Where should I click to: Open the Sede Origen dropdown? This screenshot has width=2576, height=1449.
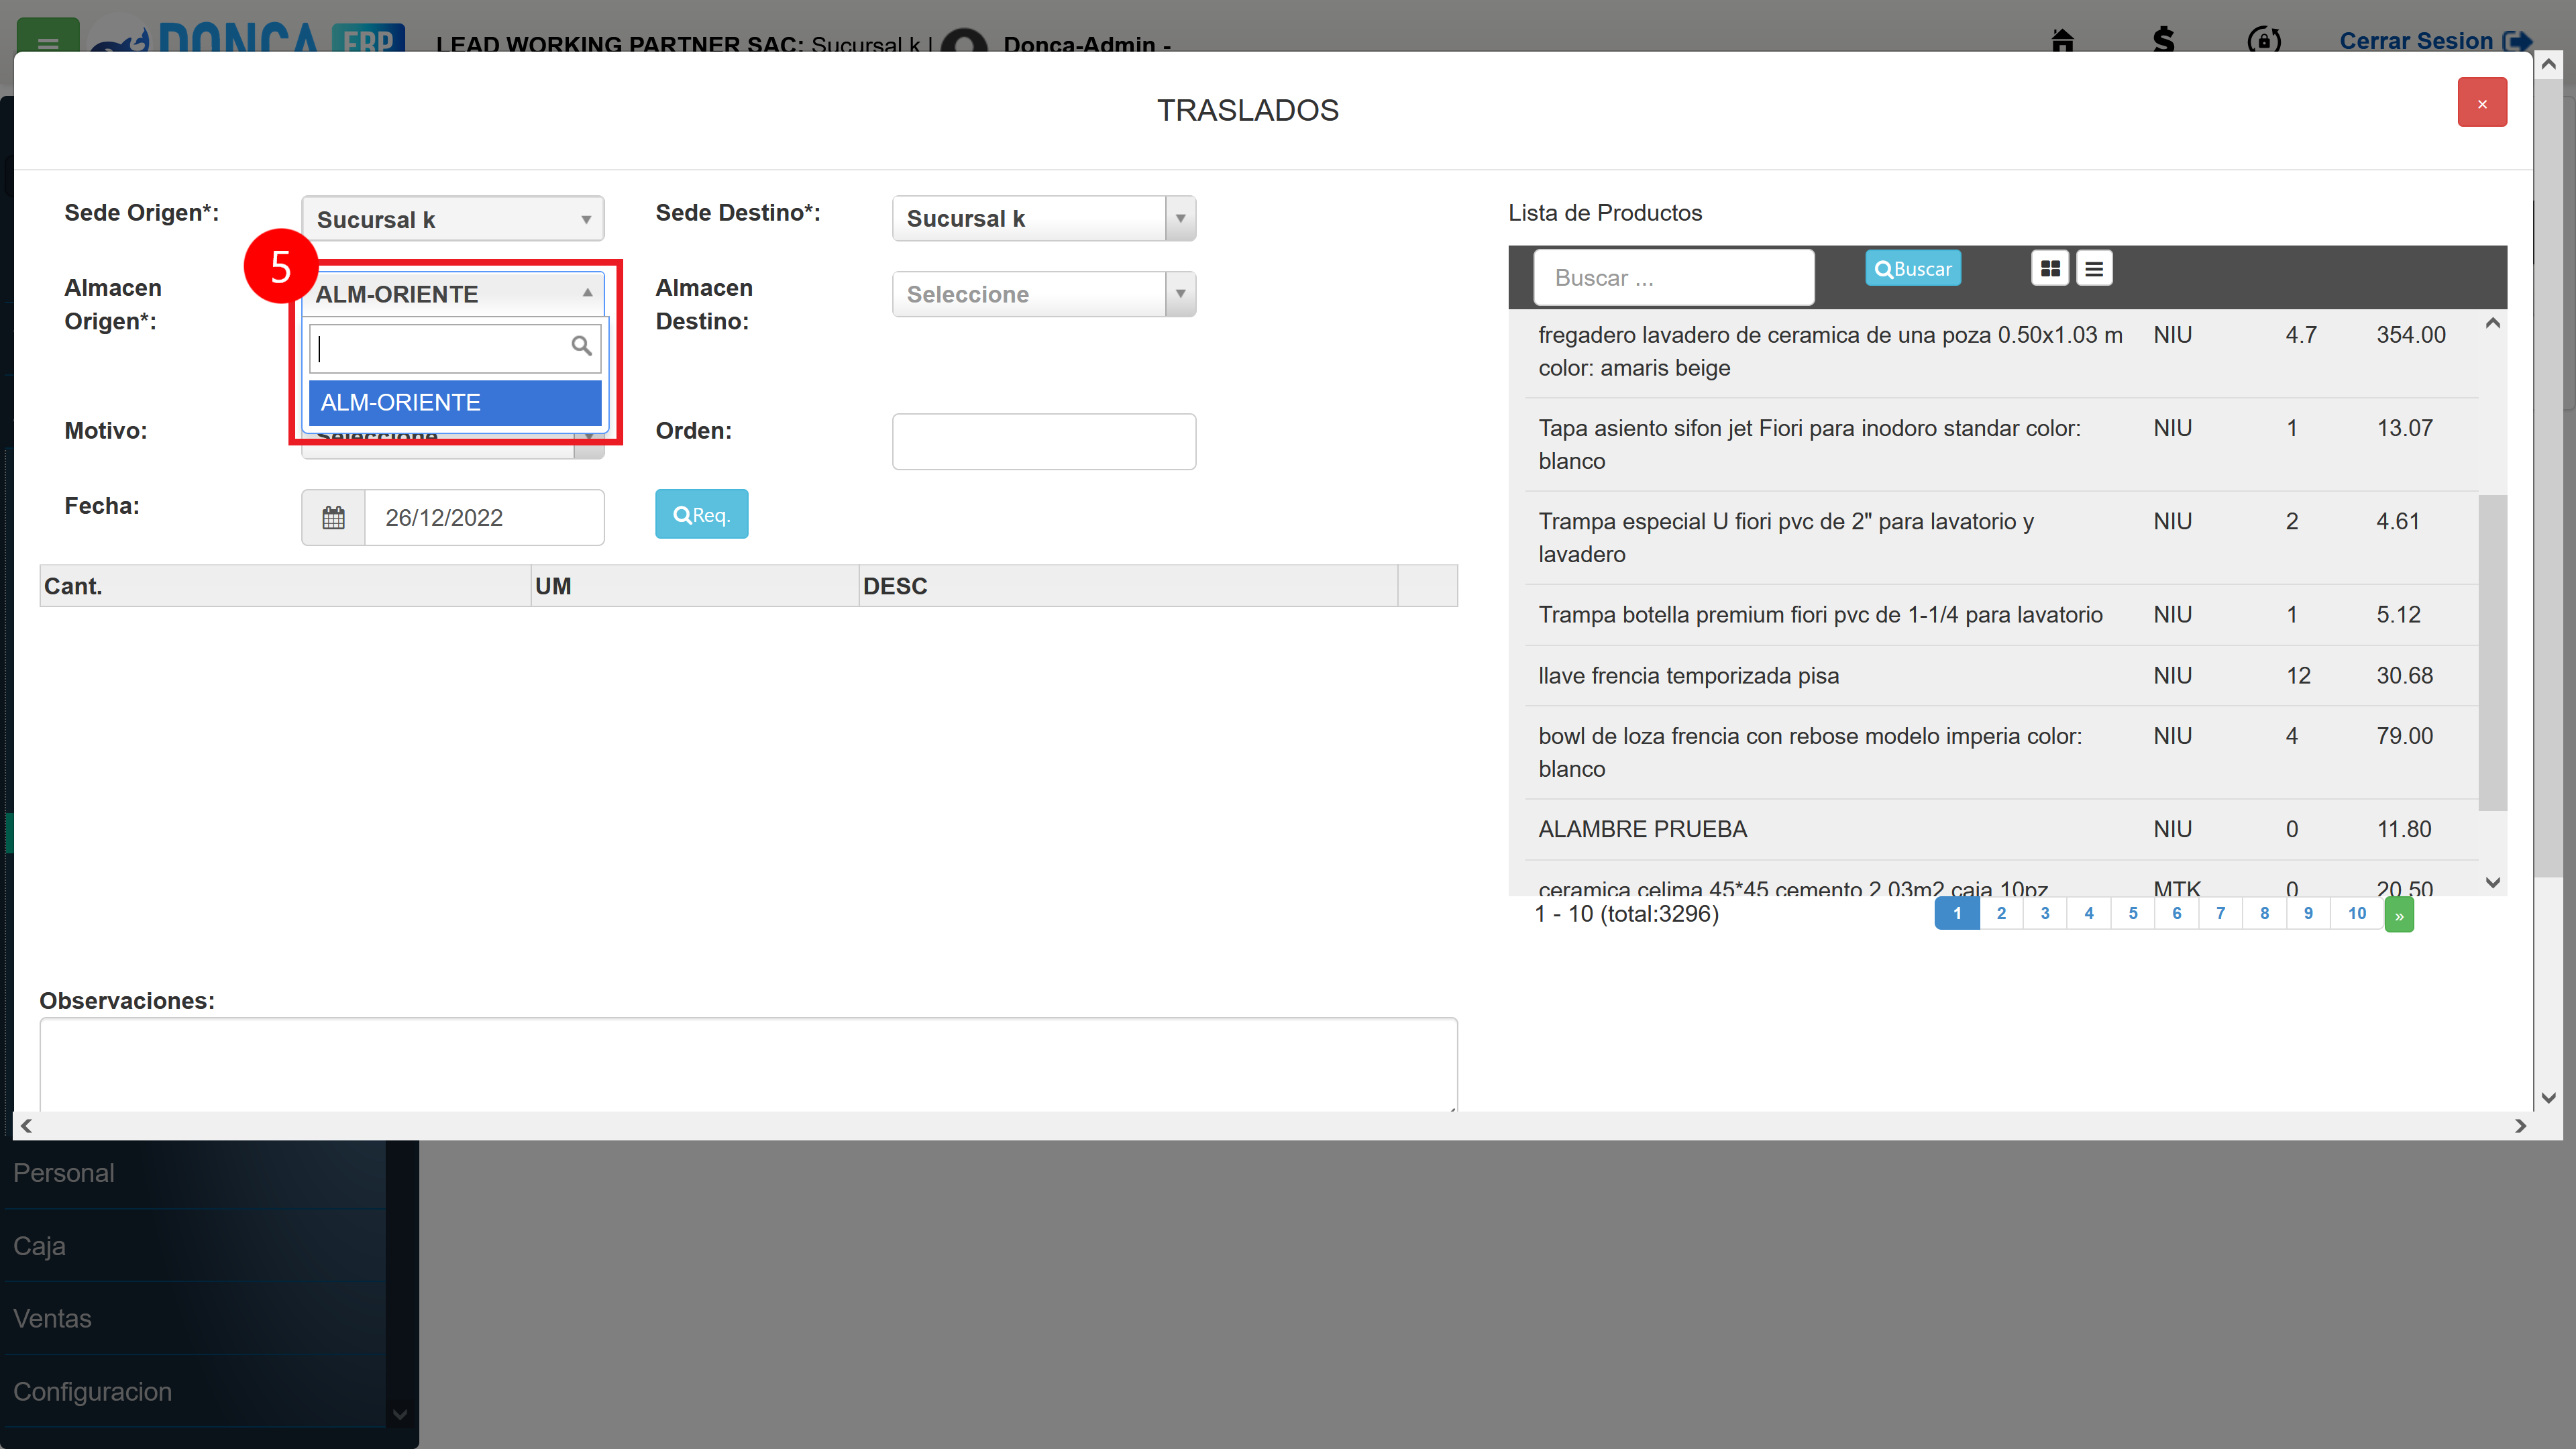point(453,219)
